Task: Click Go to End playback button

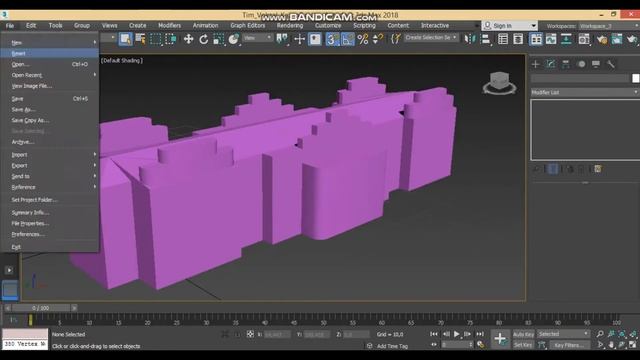Action: coord(480,334)
